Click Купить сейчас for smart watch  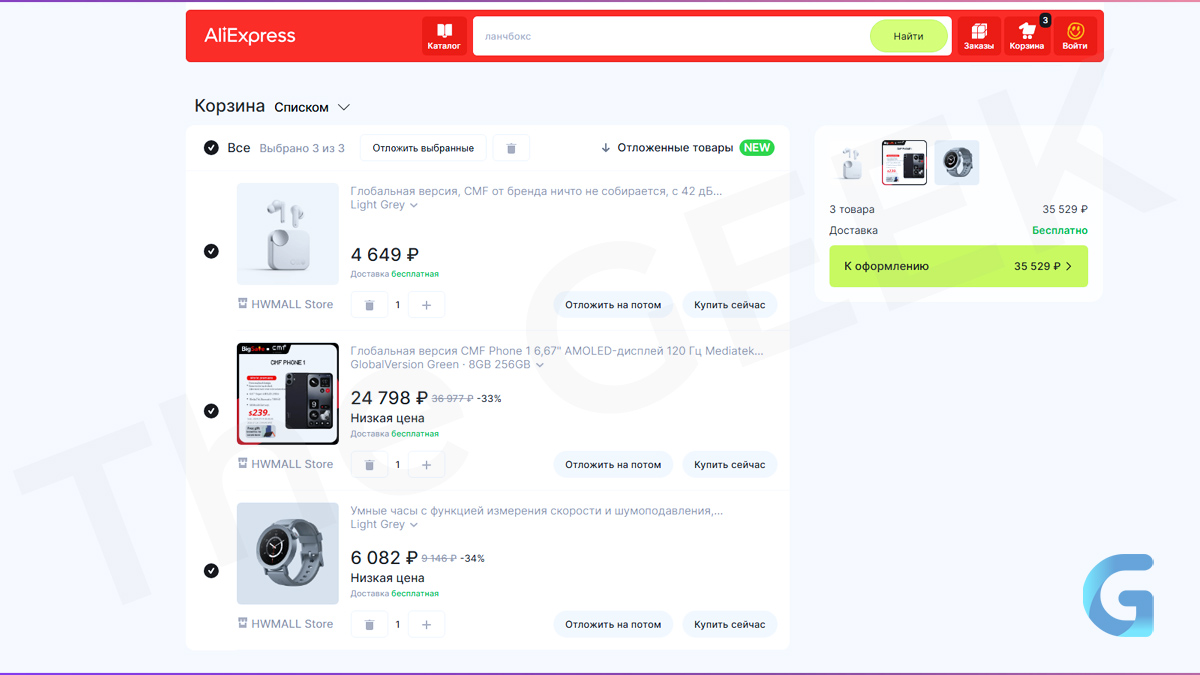[730, 625]
